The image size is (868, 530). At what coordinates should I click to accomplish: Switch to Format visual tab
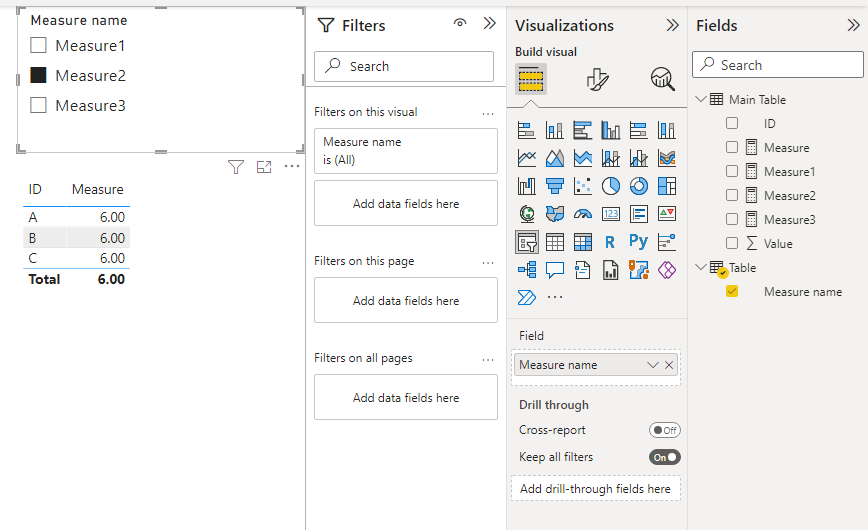pyautogui.click(x=597, y=79)
